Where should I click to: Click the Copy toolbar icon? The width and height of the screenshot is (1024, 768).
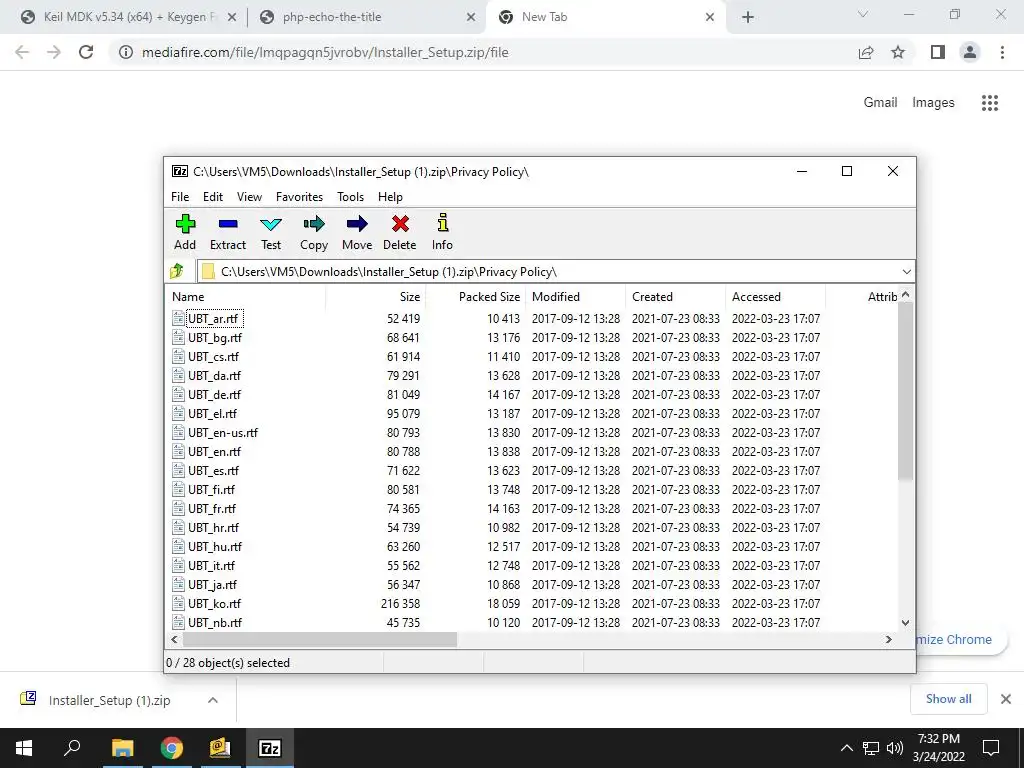click(313, 224)
